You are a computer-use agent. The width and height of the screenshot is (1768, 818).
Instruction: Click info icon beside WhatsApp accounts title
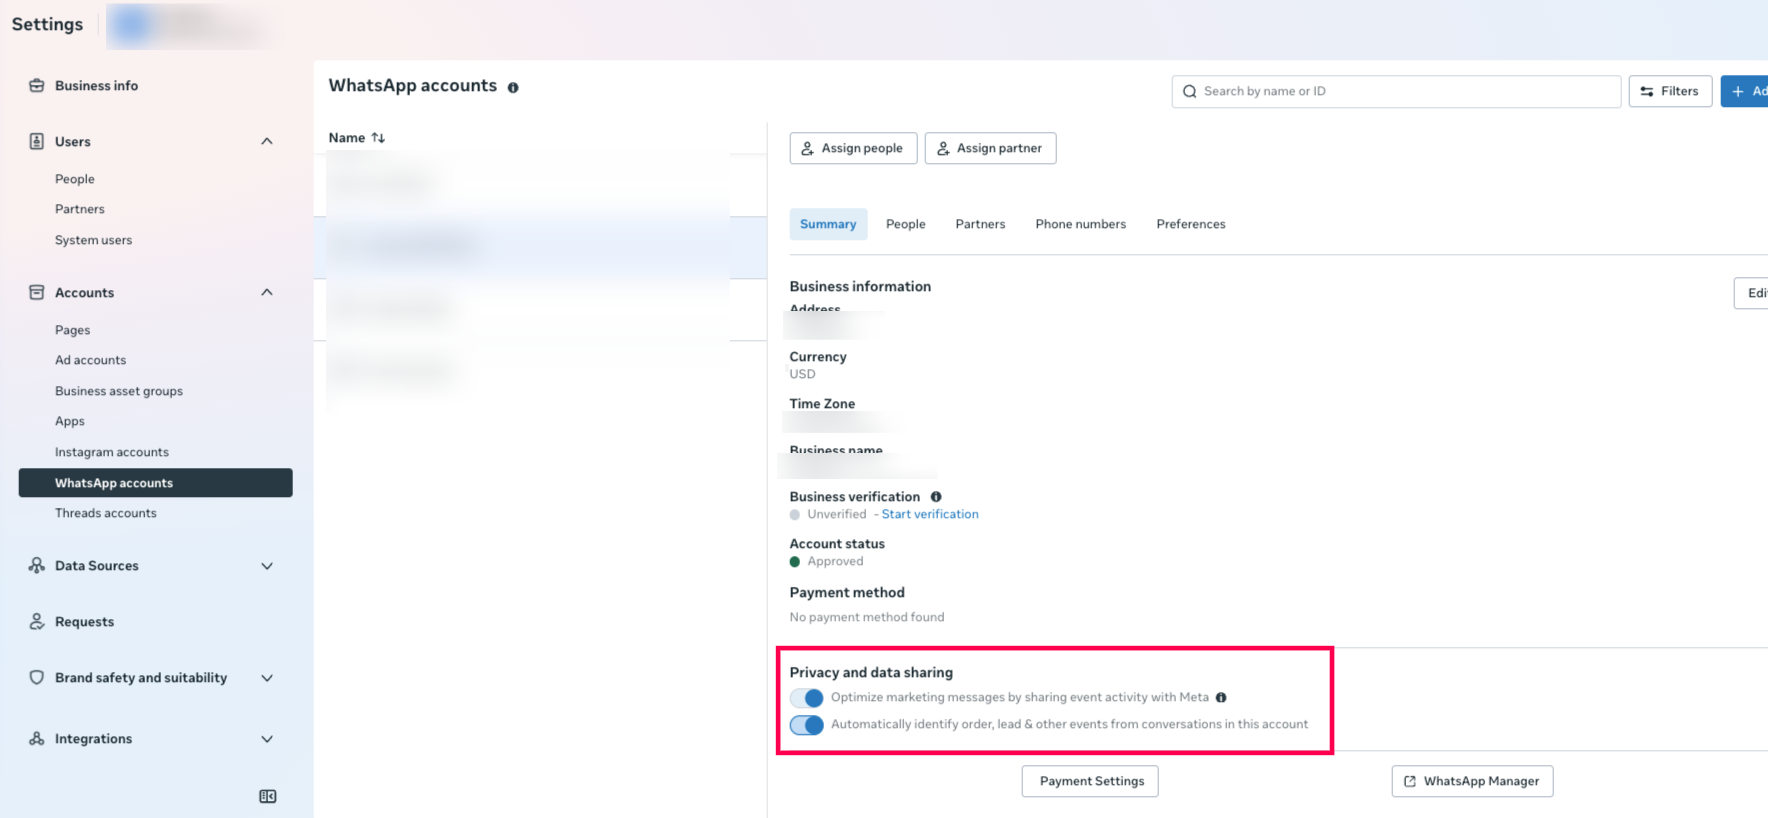[513, 88]
